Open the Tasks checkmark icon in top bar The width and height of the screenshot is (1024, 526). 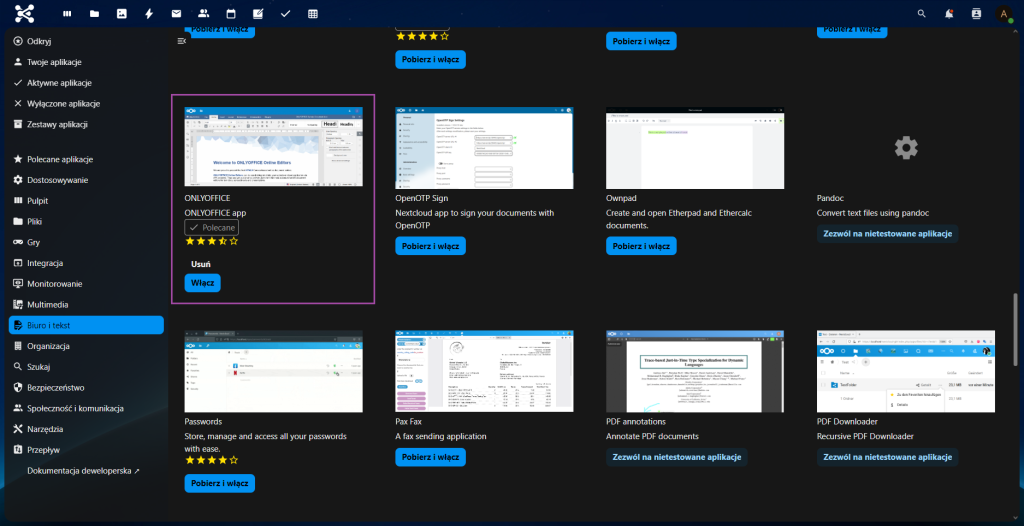point(285,14)
